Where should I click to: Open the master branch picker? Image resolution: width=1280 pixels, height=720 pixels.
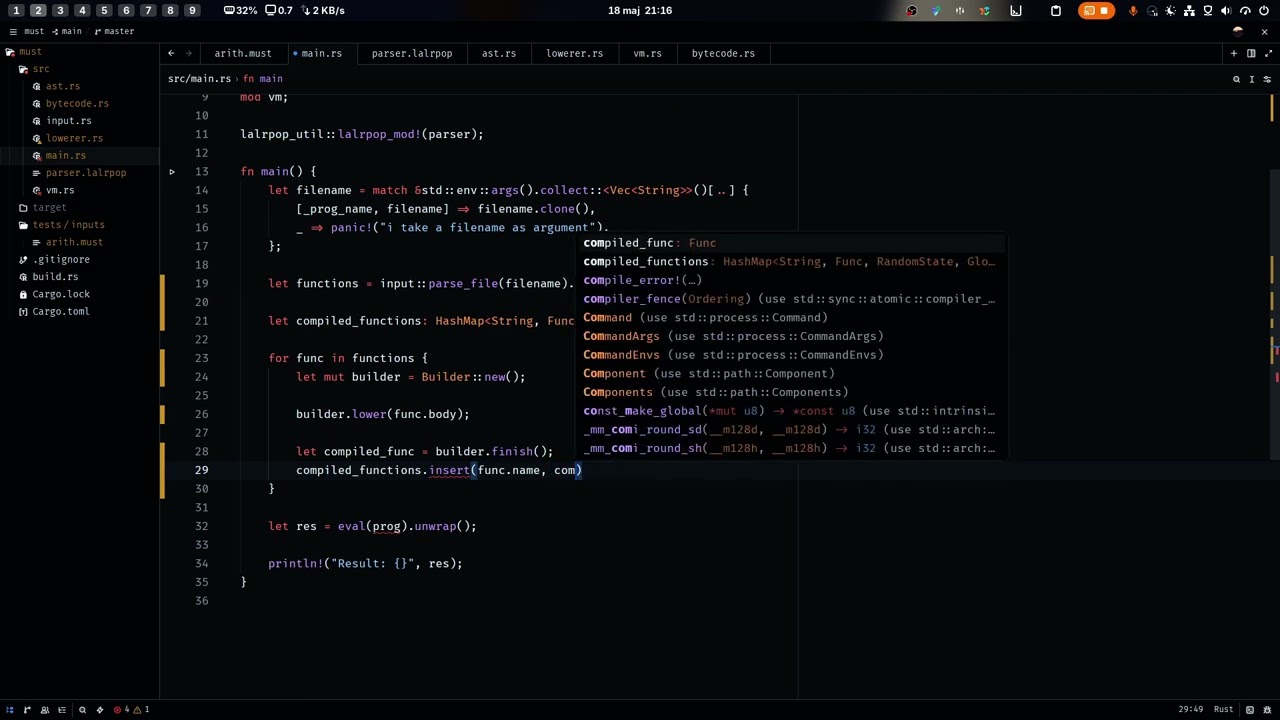[118, 31]
